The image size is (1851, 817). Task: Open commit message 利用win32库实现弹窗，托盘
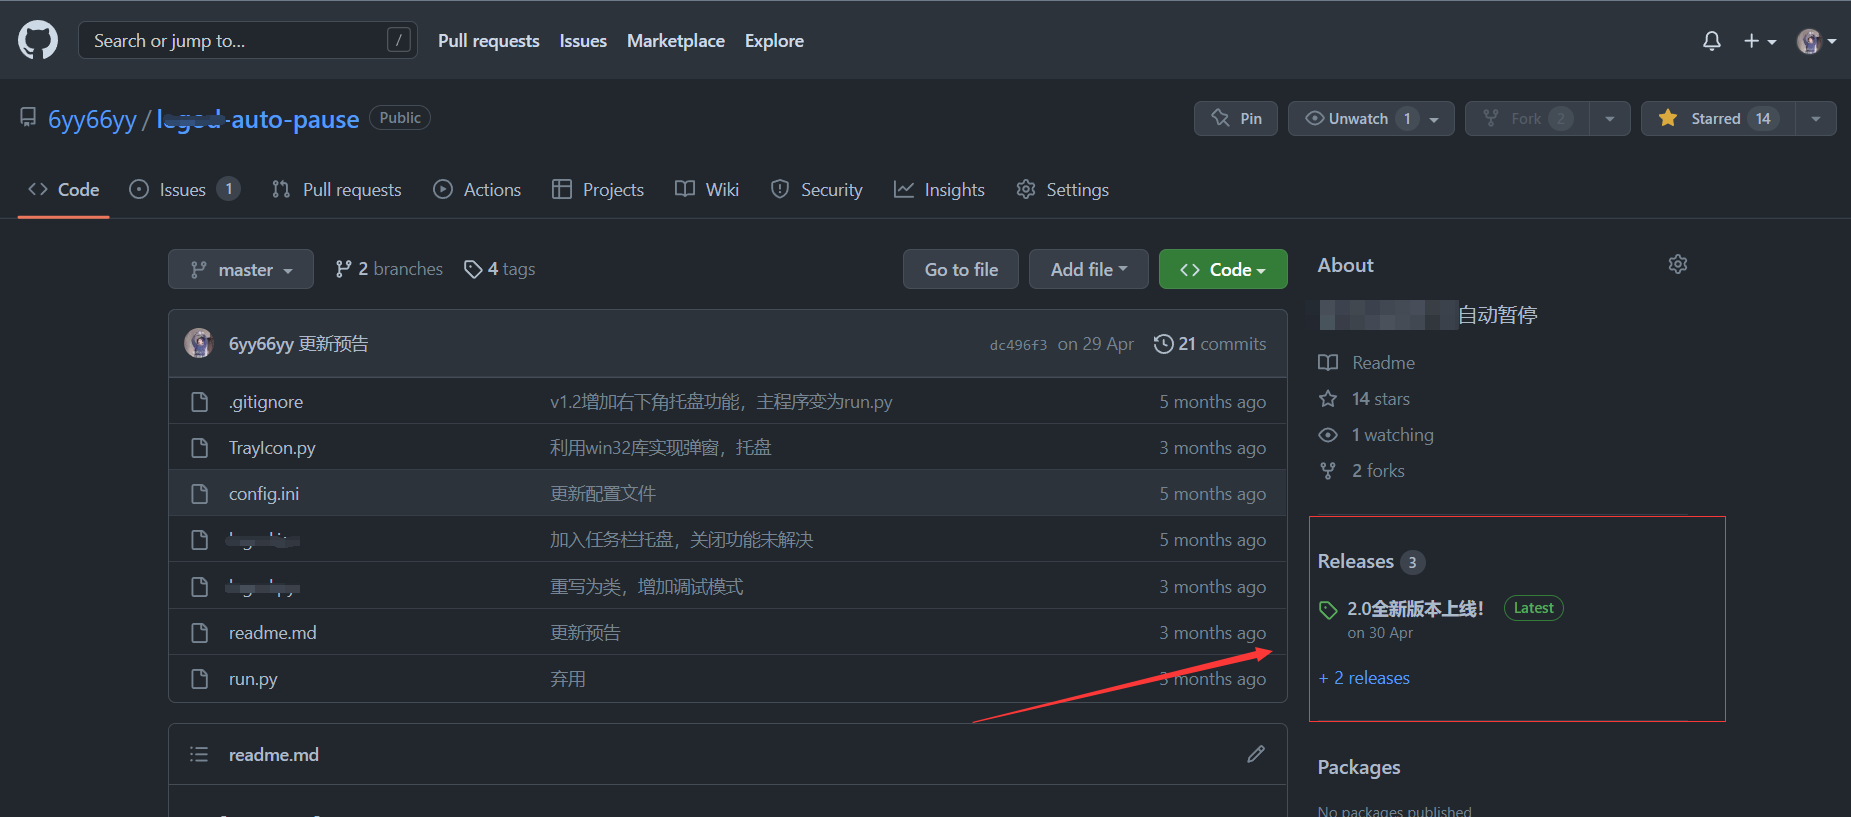click(x=661, y=447)
